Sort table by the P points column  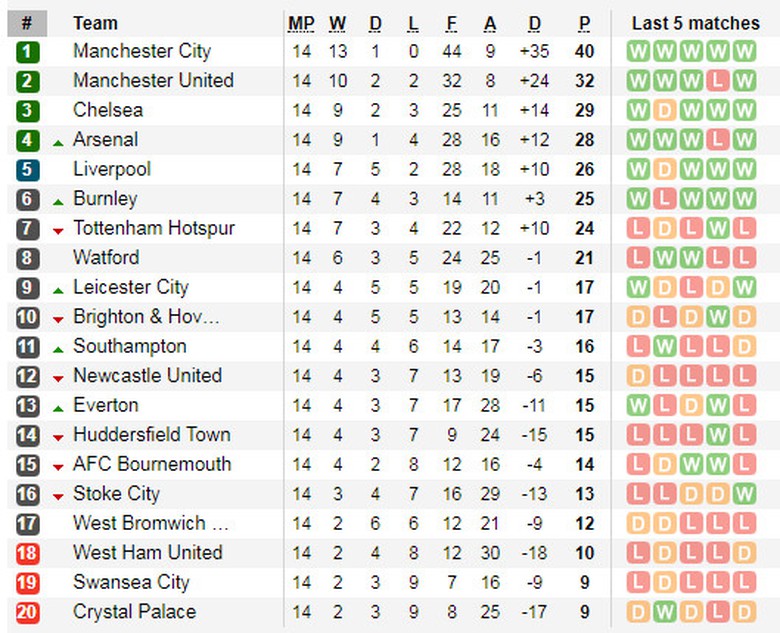click(585, 23)
